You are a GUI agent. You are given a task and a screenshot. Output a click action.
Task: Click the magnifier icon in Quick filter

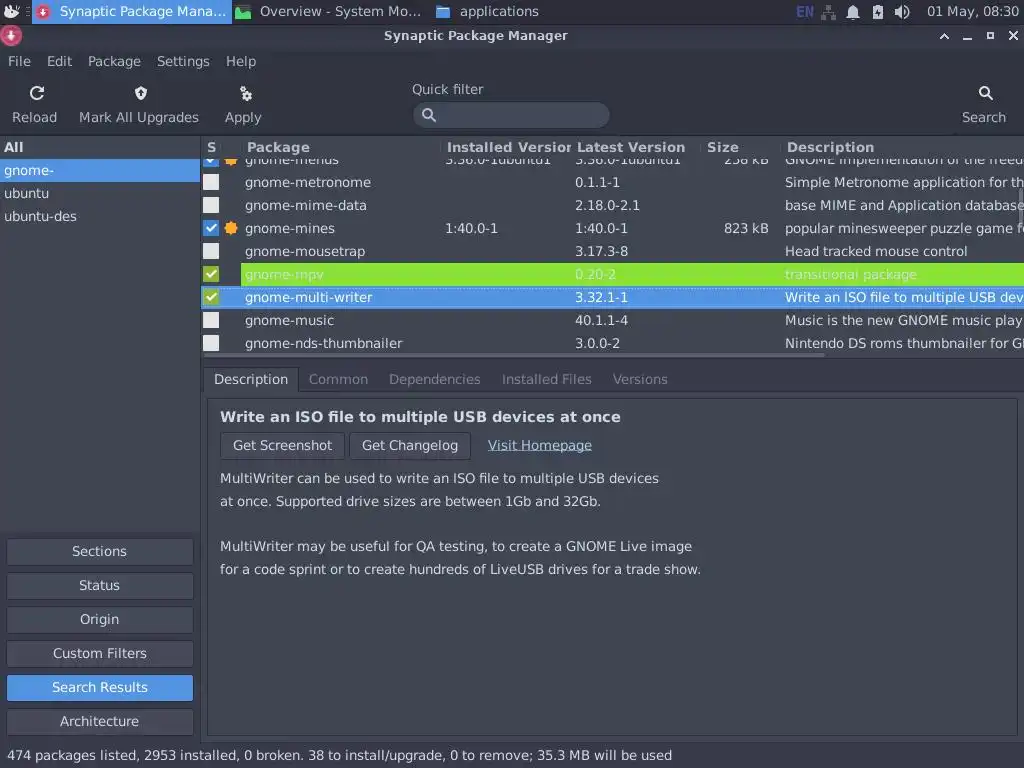428,115
